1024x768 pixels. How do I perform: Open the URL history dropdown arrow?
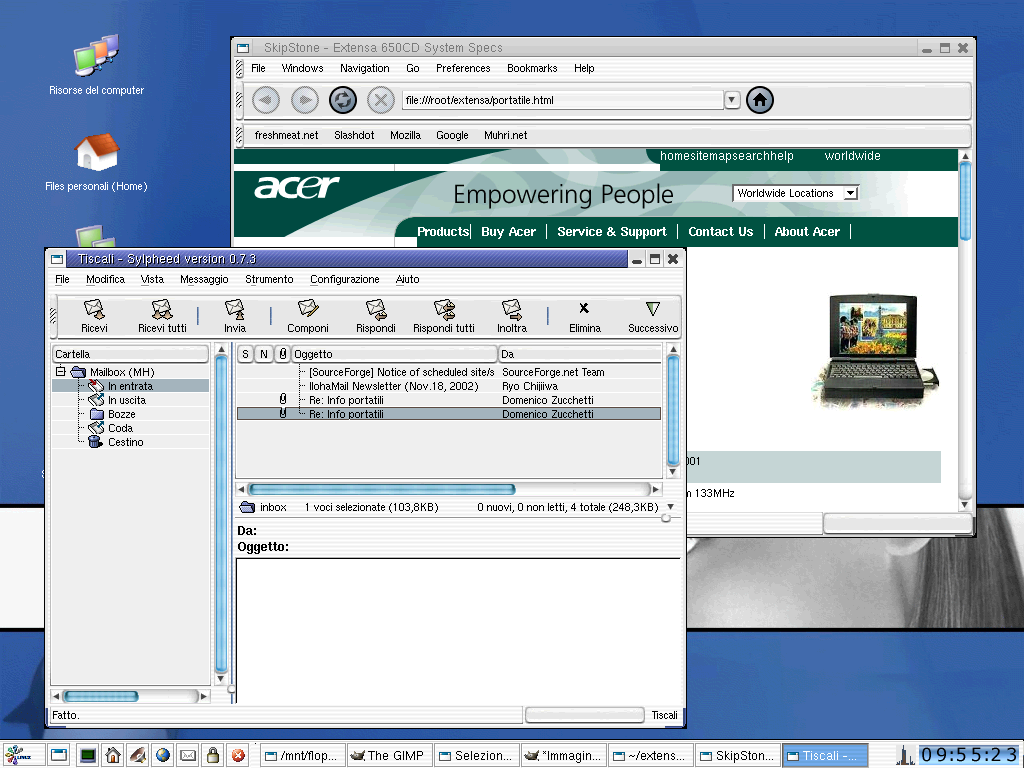click(732, 100)
